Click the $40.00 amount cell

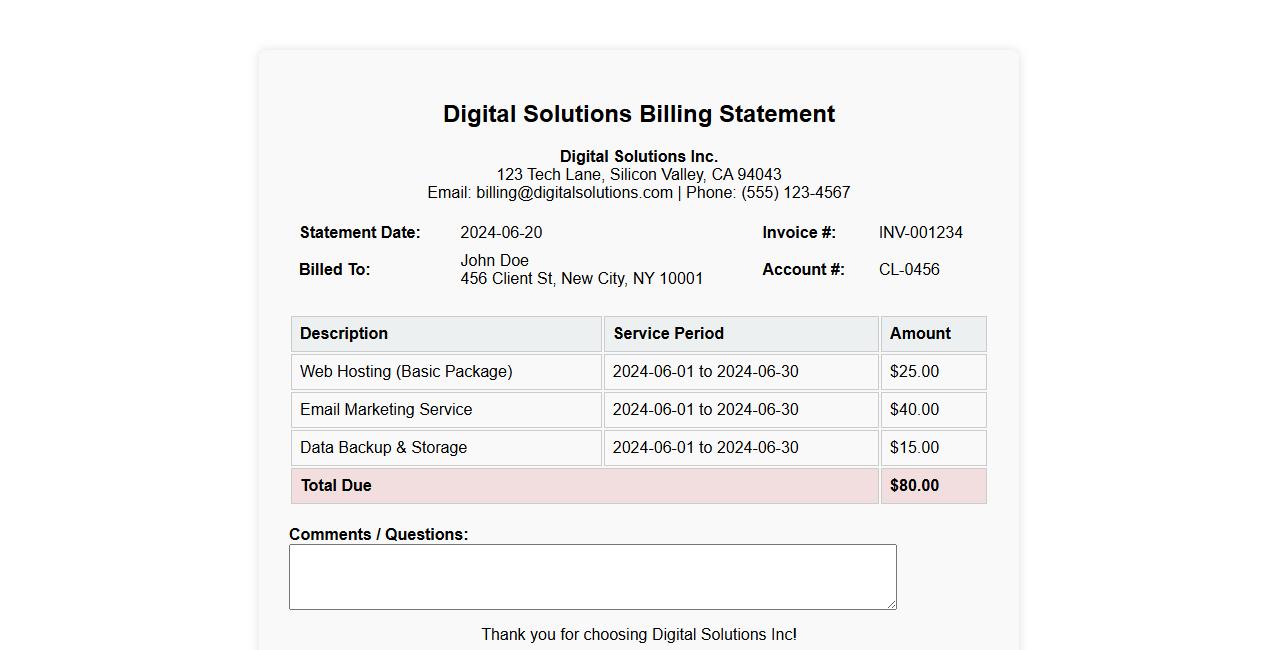point(914,410)
